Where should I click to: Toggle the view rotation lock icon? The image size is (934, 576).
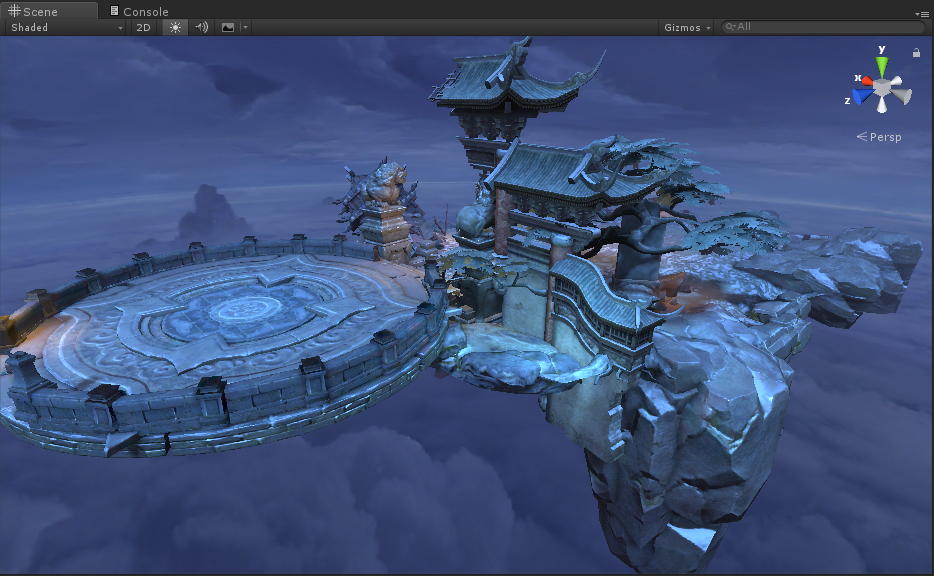916,52
